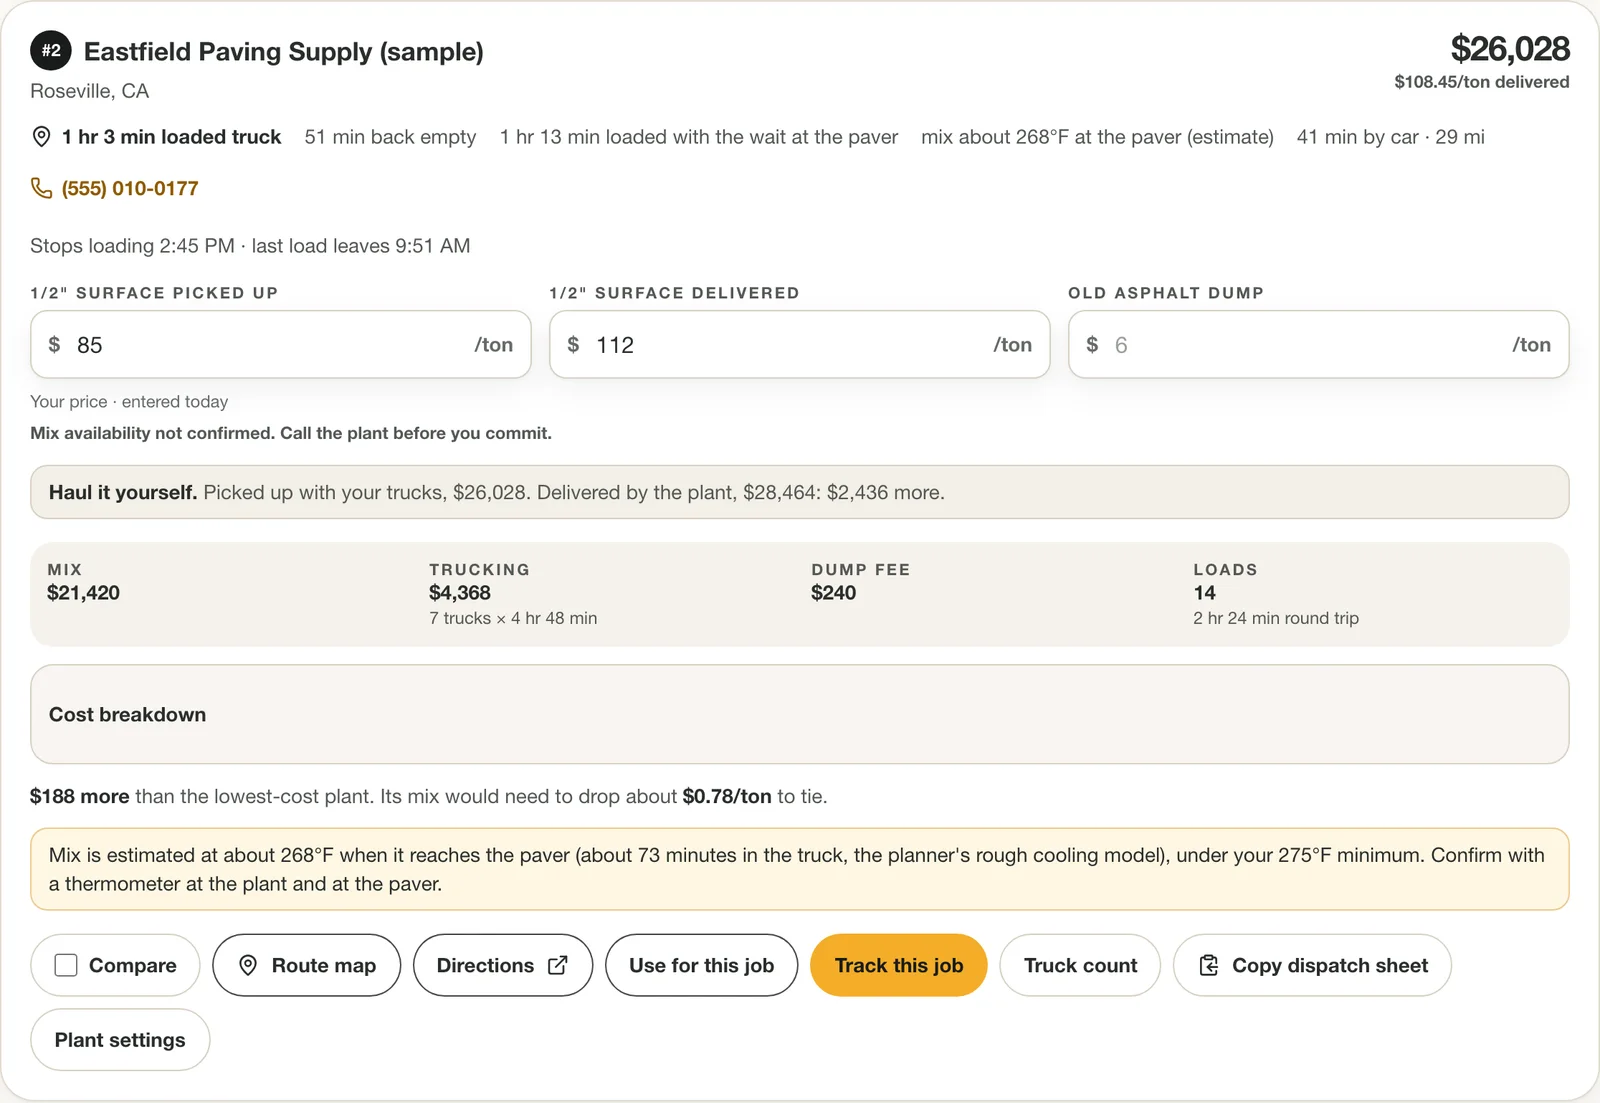Click the Haul it yourself recommendation banner
The height and width of the screenshot is (1103, 1600).
click(x=799, y=492)
